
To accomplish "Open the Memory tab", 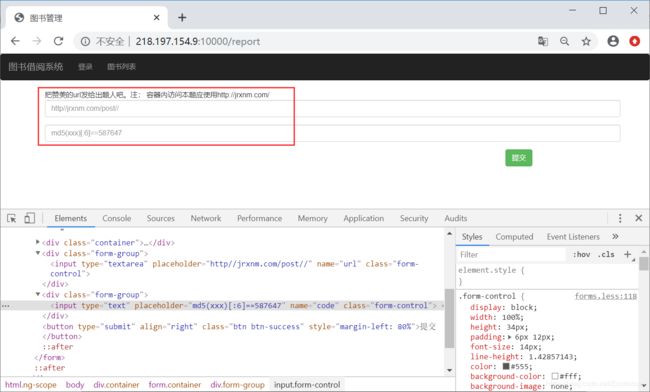I will [x=313, y=218].
